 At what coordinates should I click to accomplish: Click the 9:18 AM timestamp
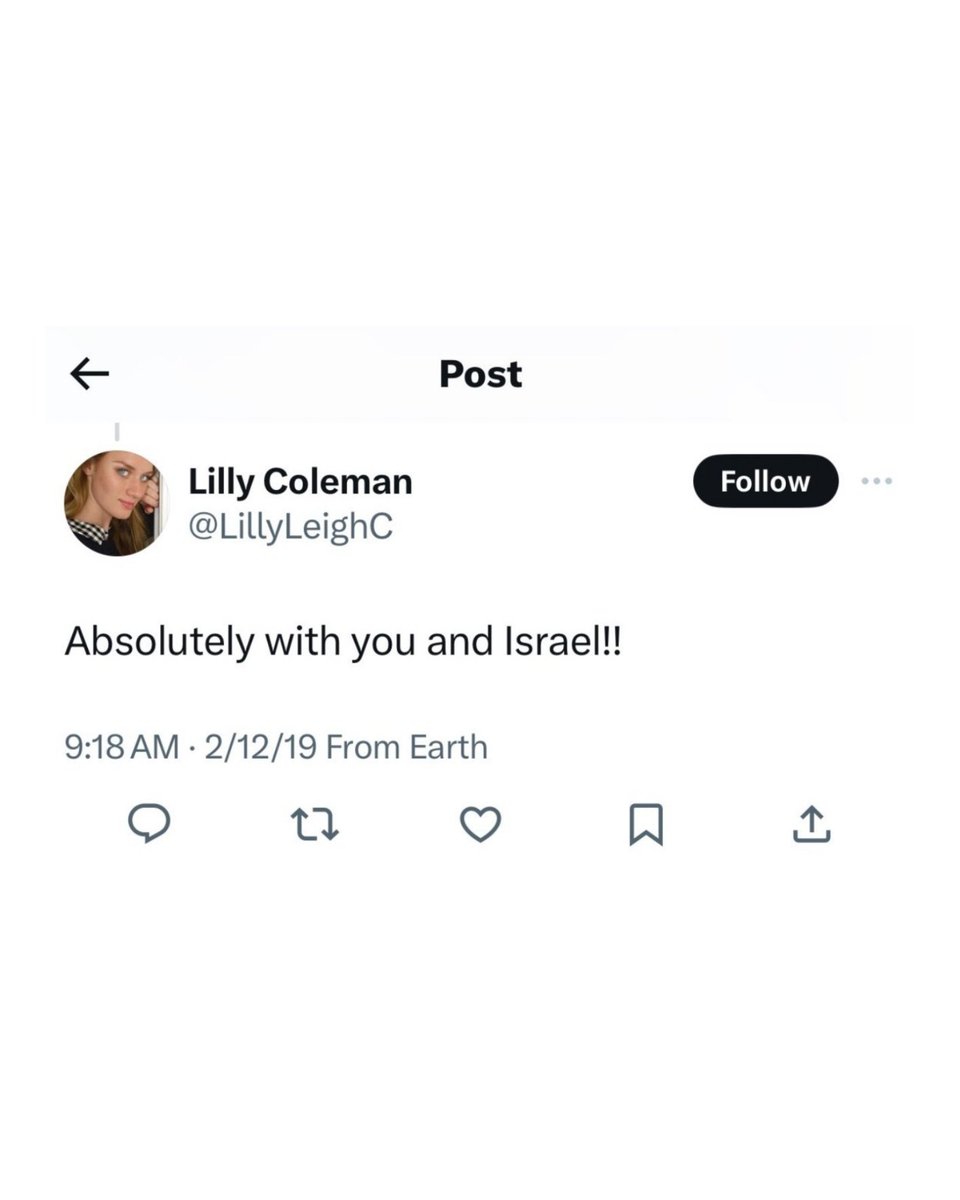click(121, 747)
